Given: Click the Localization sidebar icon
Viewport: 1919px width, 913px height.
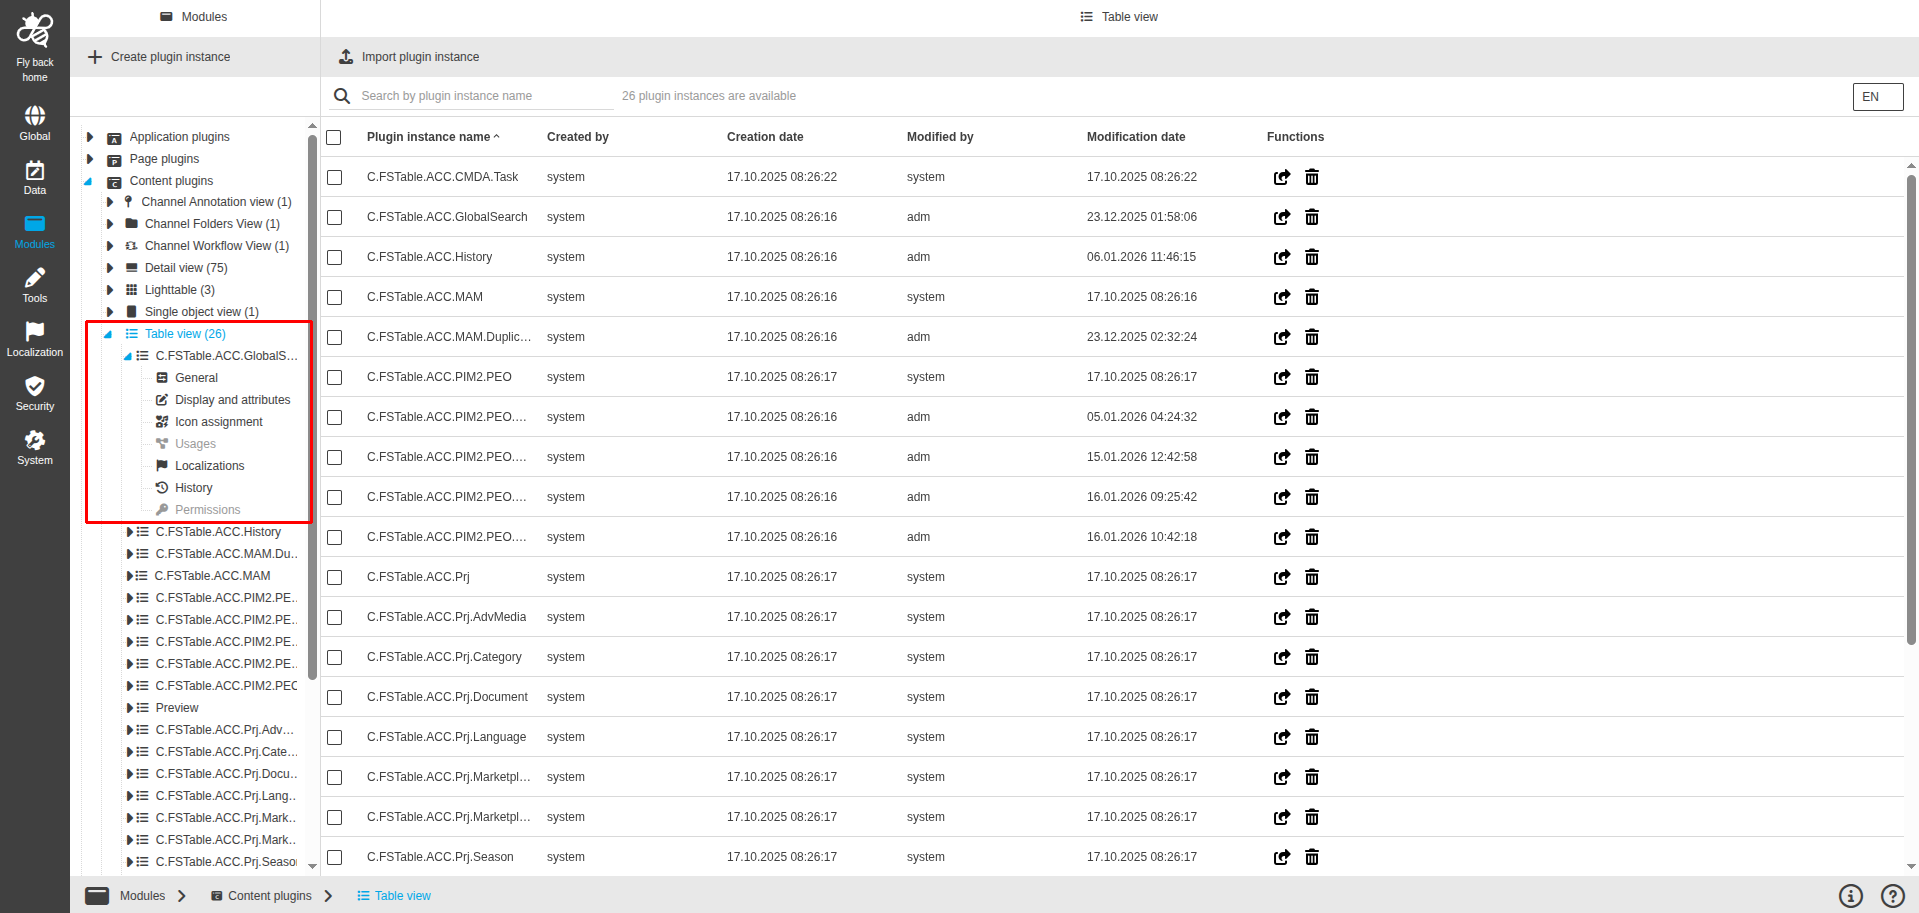Looking at the screenshot, I should coord(34,338).
